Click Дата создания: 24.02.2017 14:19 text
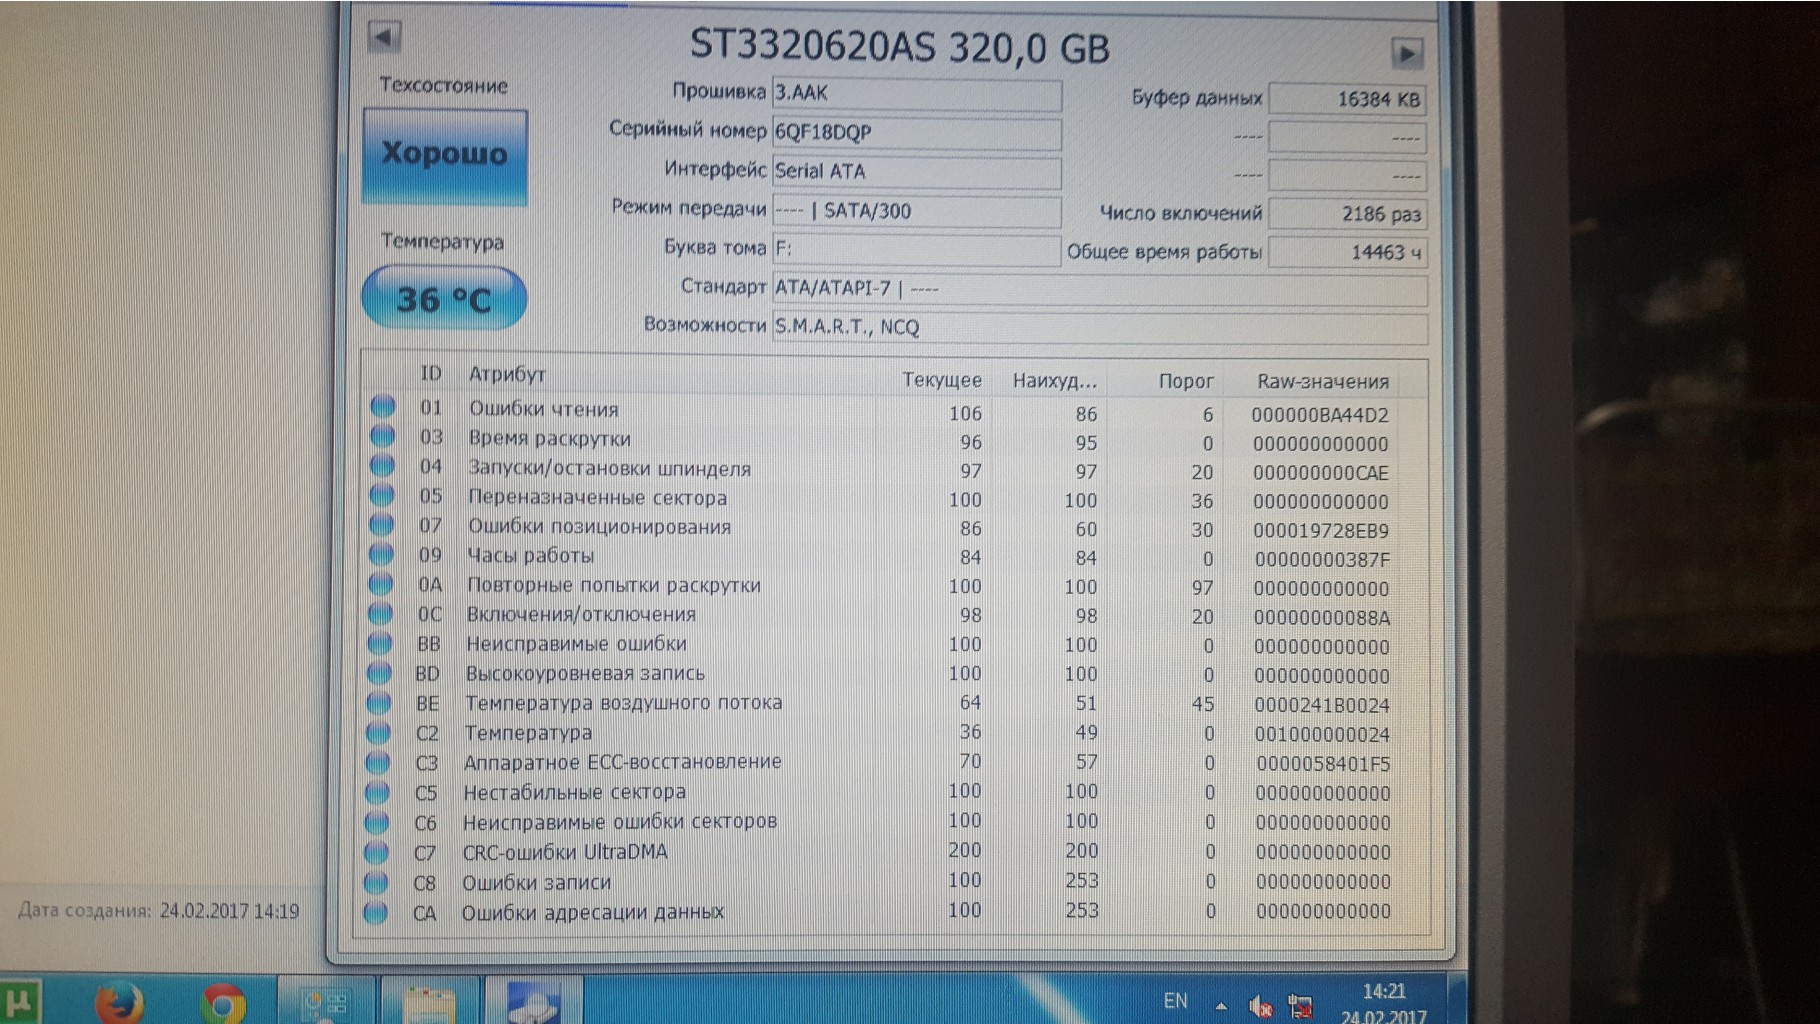 [x=158, y=911]
